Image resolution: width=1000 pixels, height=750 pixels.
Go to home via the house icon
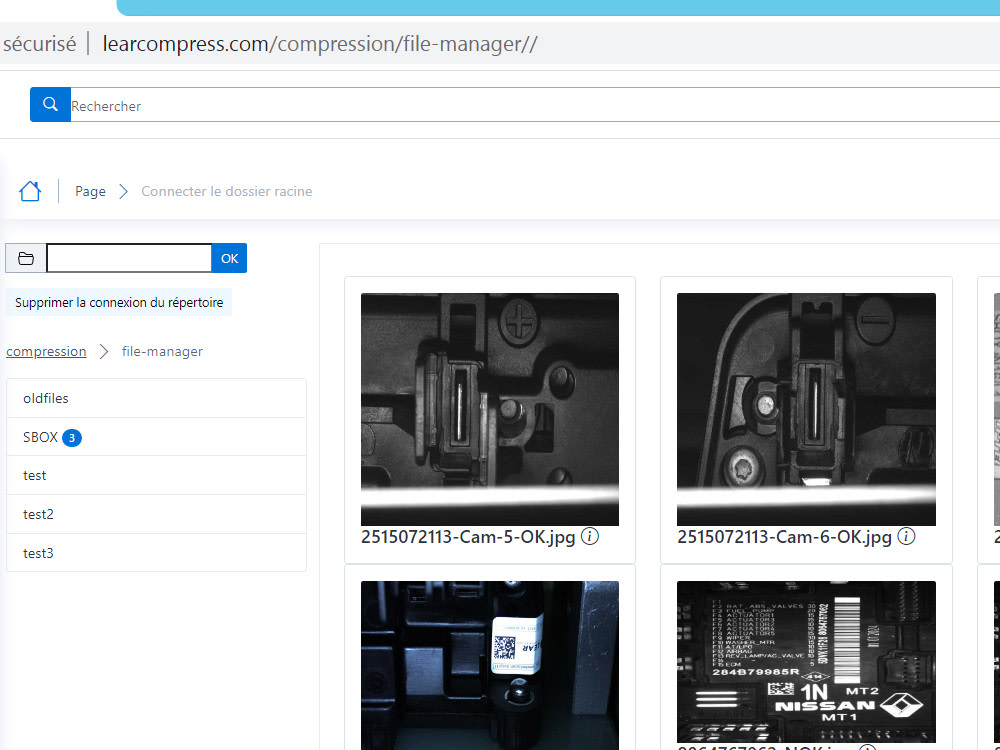pyautogui.click(x=30, y=191)
